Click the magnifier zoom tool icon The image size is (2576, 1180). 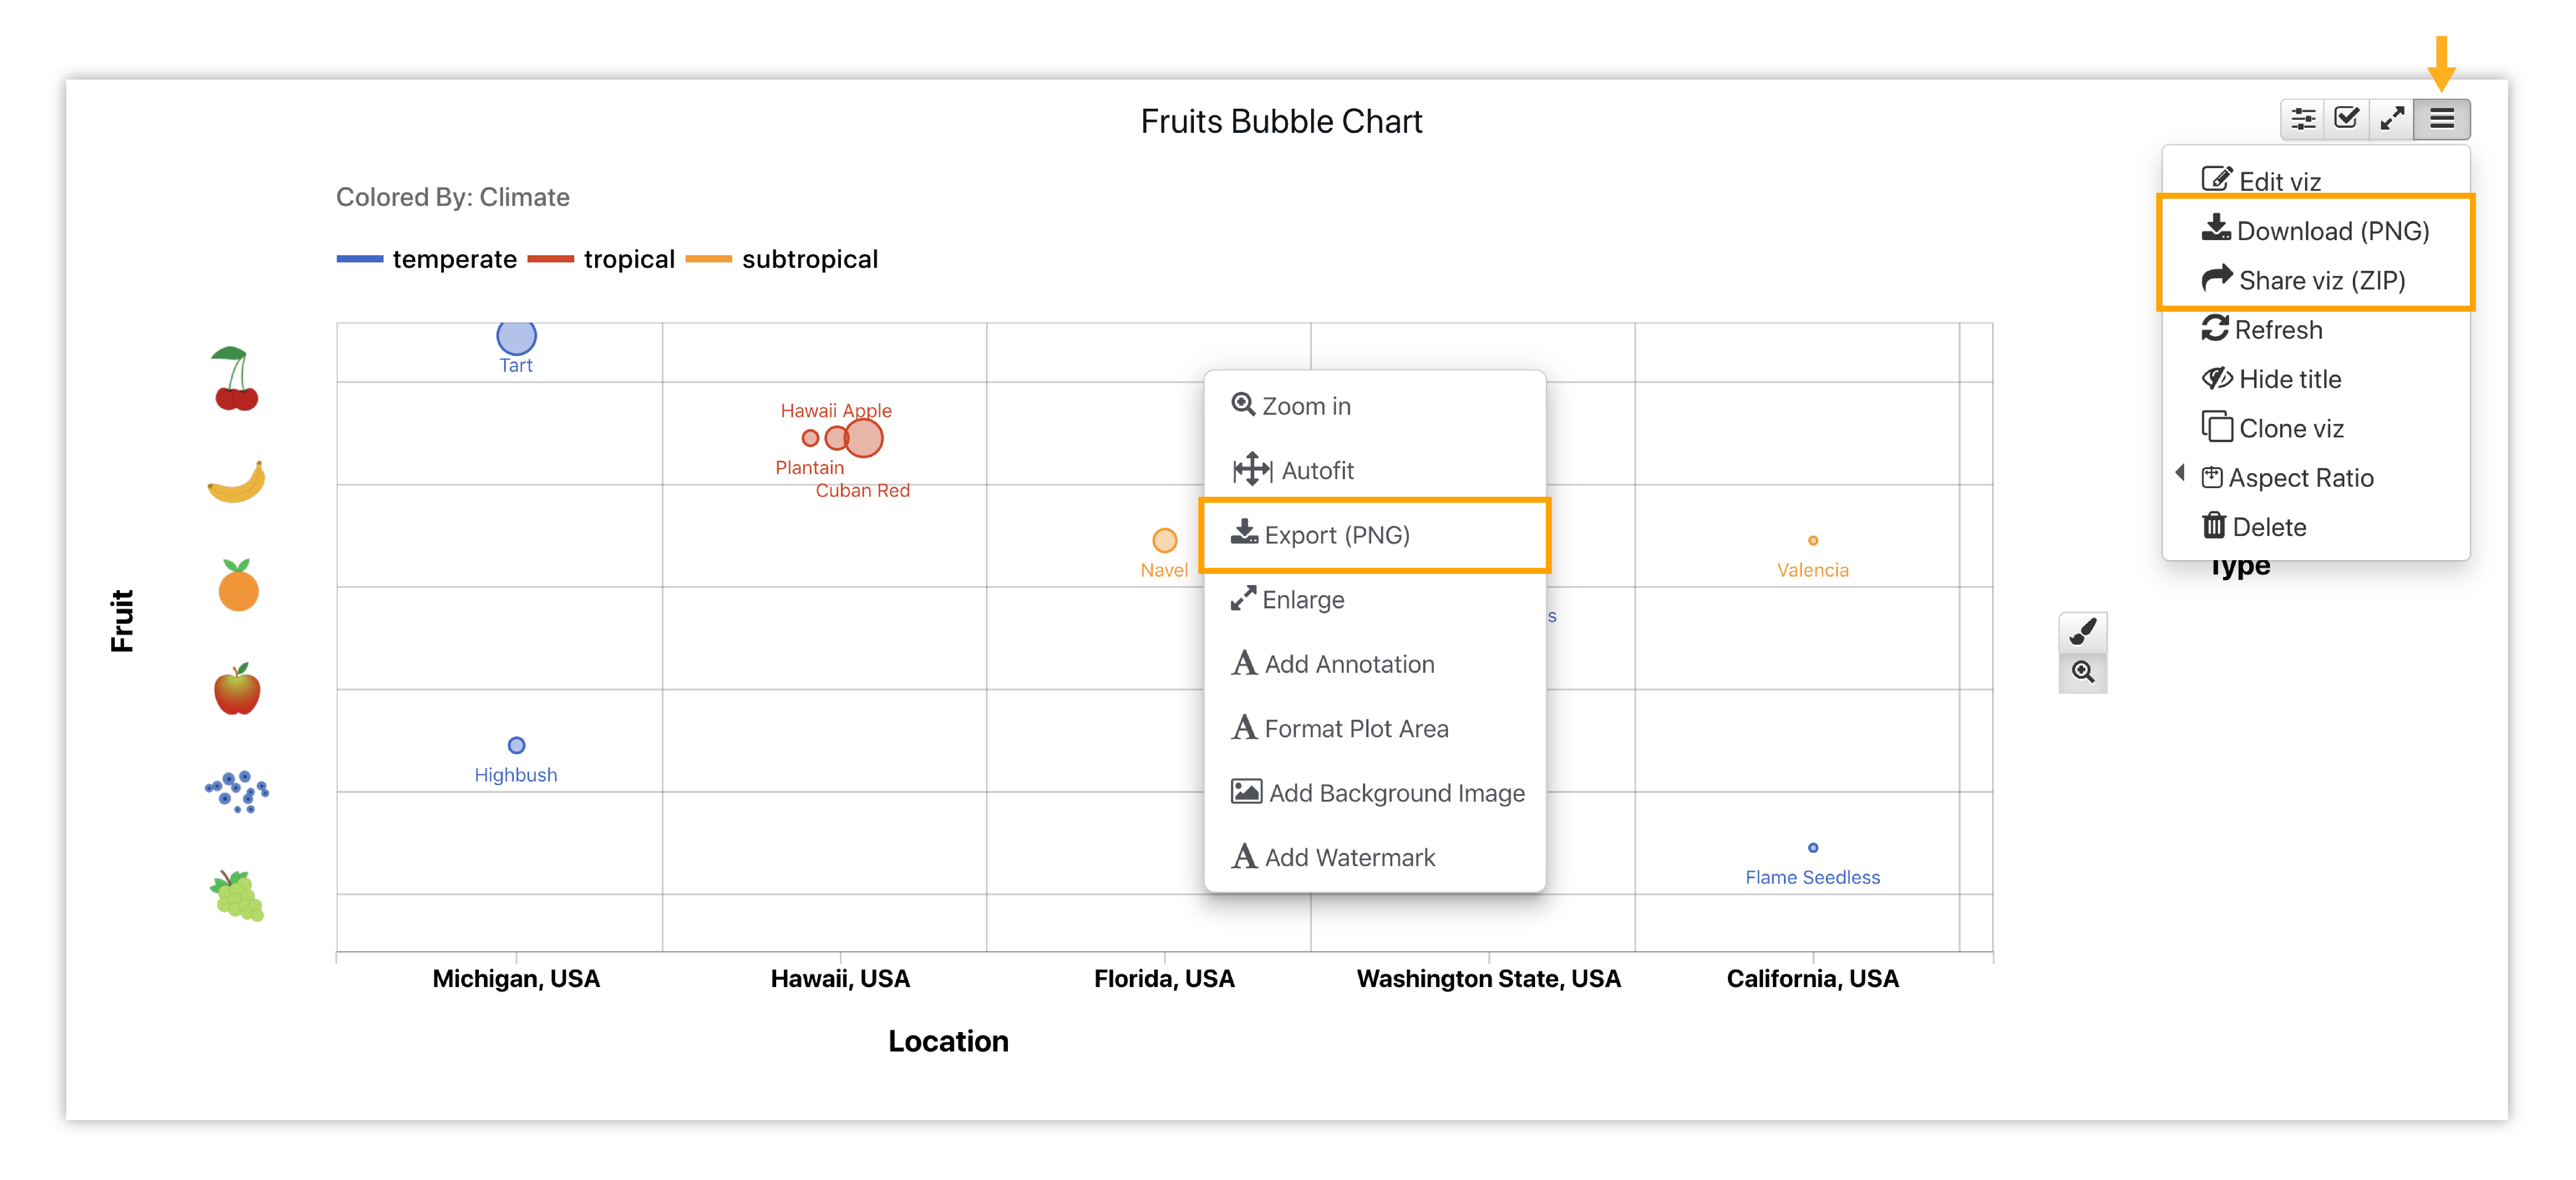[2083, 672]
